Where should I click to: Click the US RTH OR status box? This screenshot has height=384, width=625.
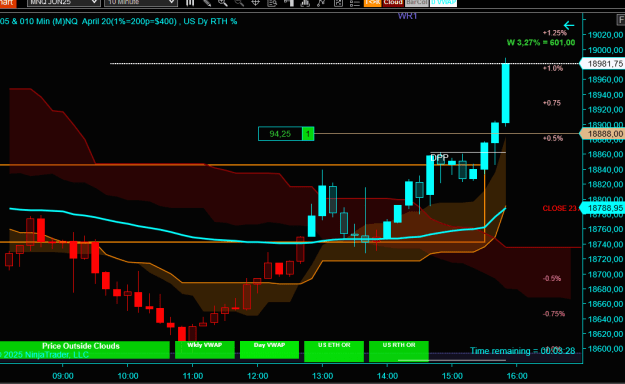(399, 351)
